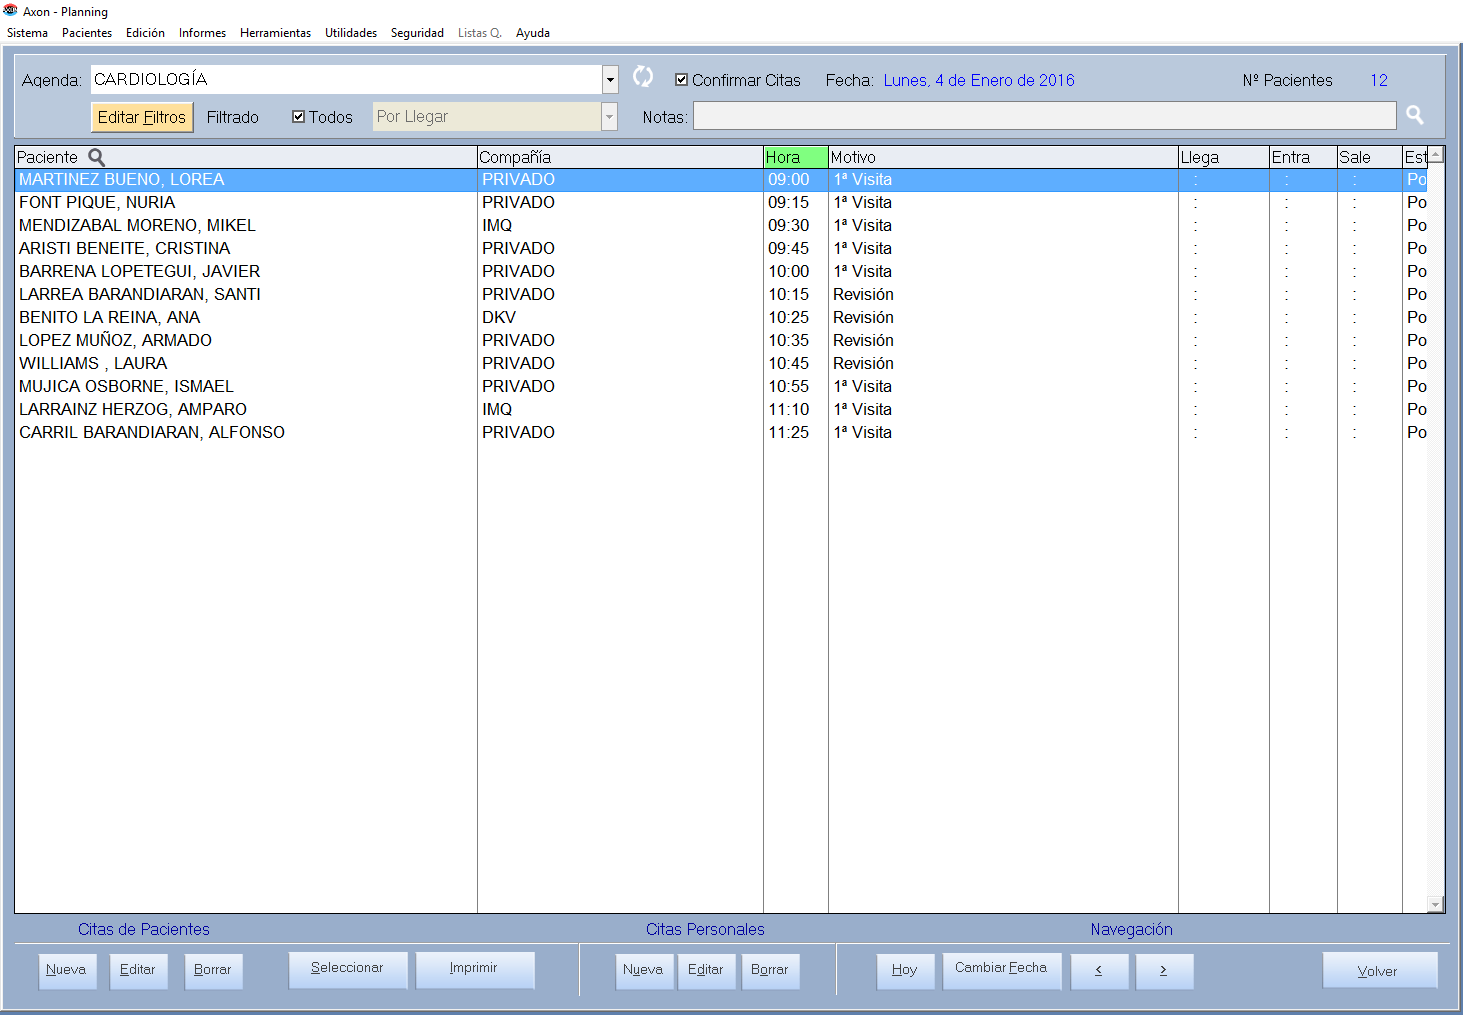Select patient row BENITO LA REINA, ANA

click(x=110, y=317)
